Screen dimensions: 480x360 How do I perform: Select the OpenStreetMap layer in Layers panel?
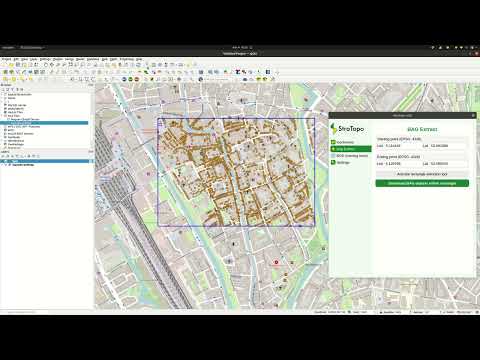pos(23,165)
